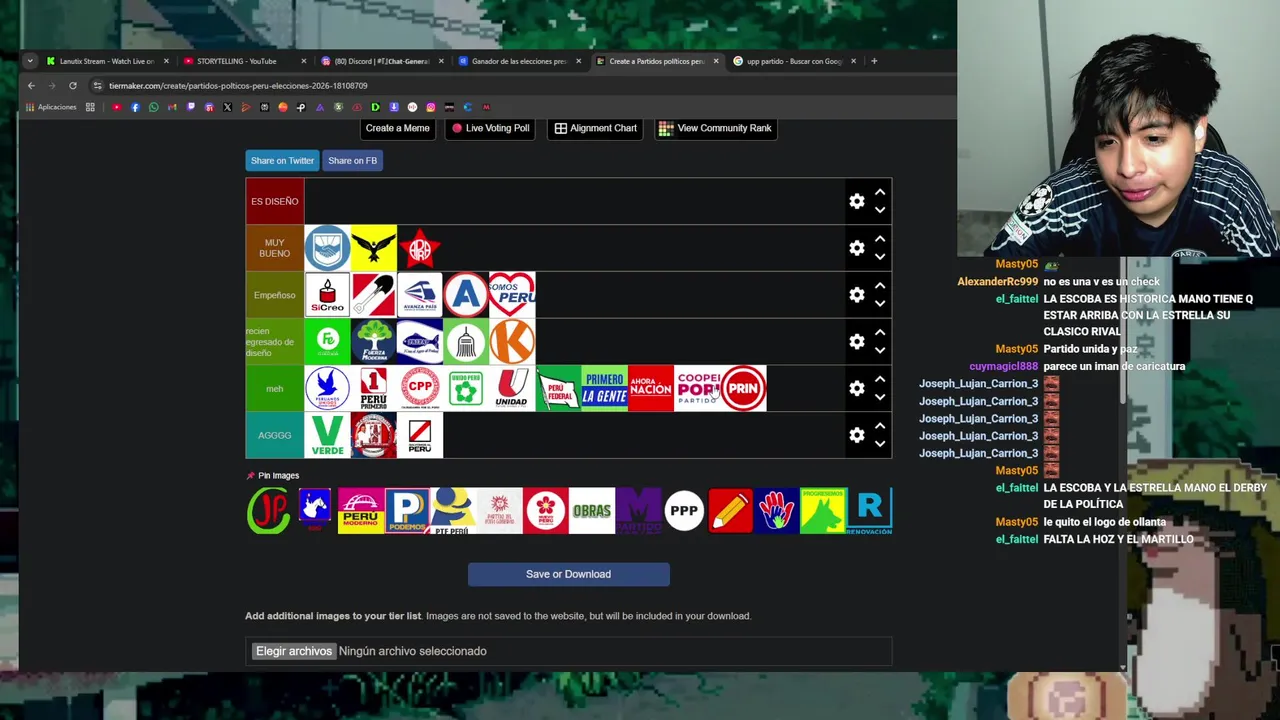This screenshot has height=720, width=1280.
Task: Select the CPP circular logo
Action: 420,388
